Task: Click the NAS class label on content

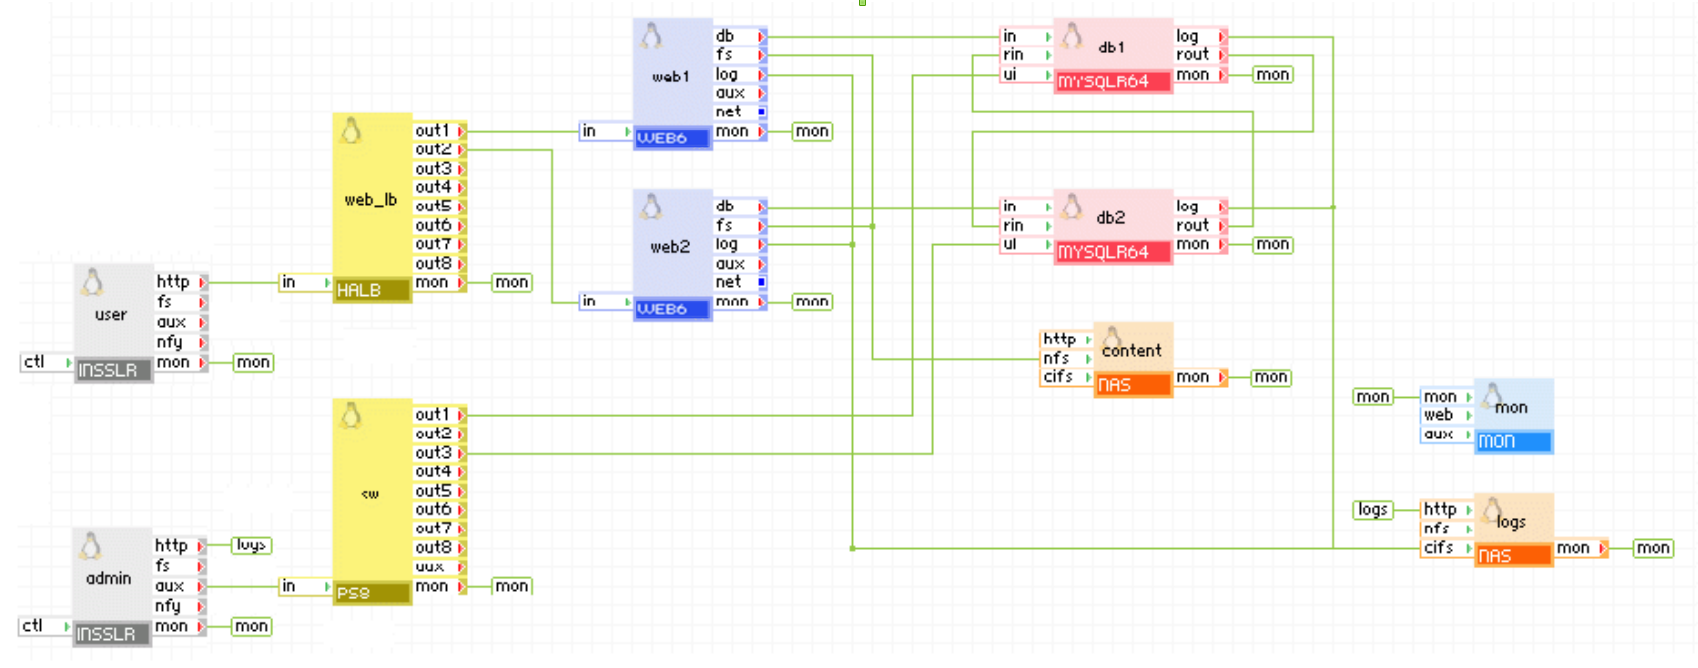Action: pos(1133,385)
